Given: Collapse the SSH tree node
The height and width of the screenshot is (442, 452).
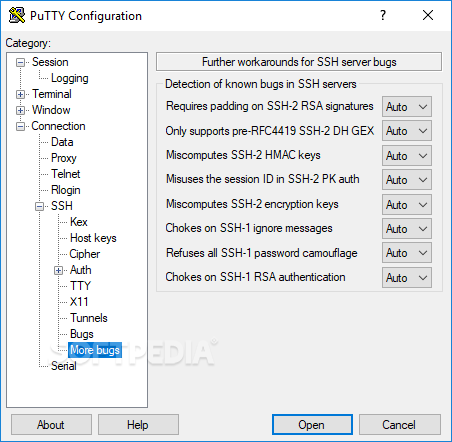Looking at the screenshot, I should pos(40,206).
